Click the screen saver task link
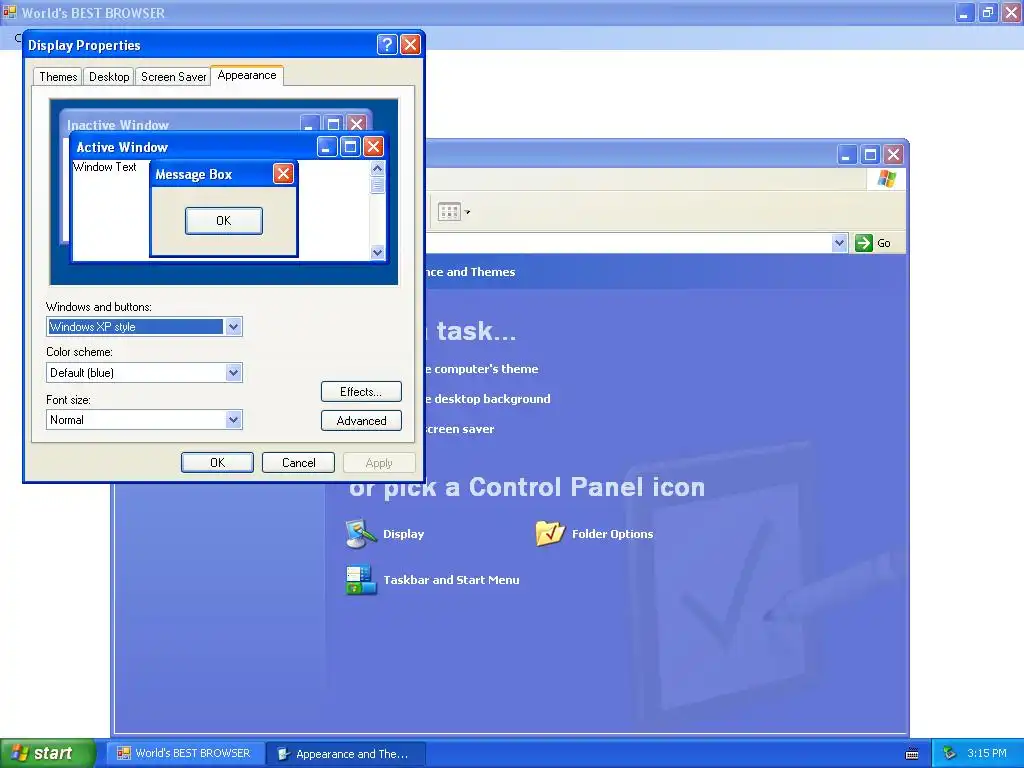The height and width of the screenshot is (768, 1024). point(460,429)
